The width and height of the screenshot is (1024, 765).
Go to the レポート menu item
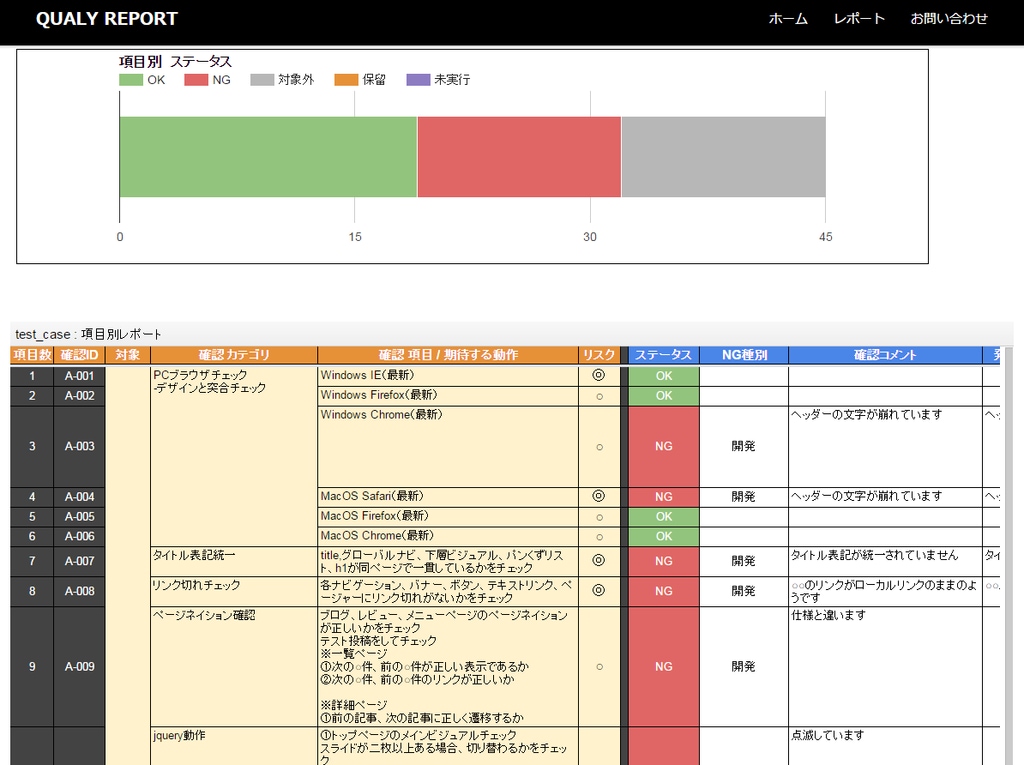[859, 19]
